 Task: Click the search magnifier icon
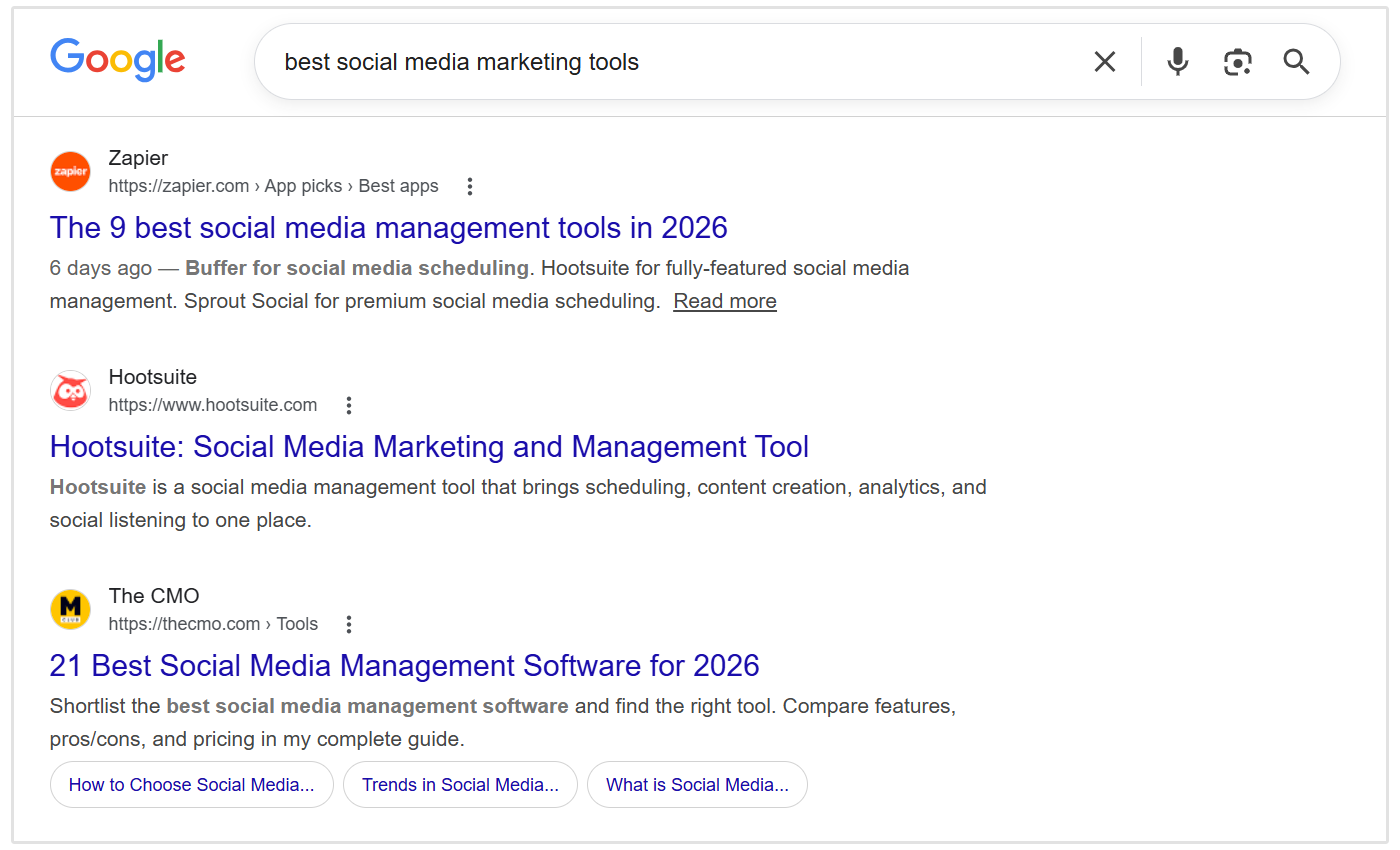point(1296,62)
